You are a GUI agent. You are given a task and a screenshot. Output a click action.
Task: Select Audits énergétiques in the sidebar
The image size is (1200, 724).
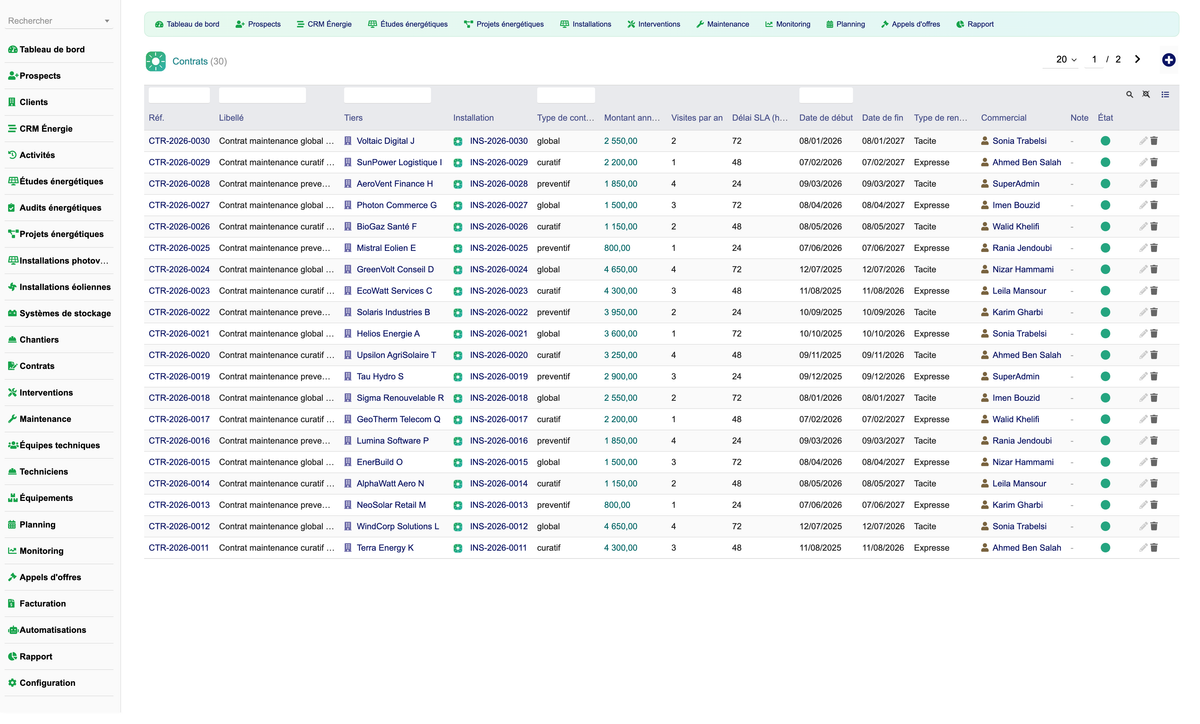click(60, 208)
